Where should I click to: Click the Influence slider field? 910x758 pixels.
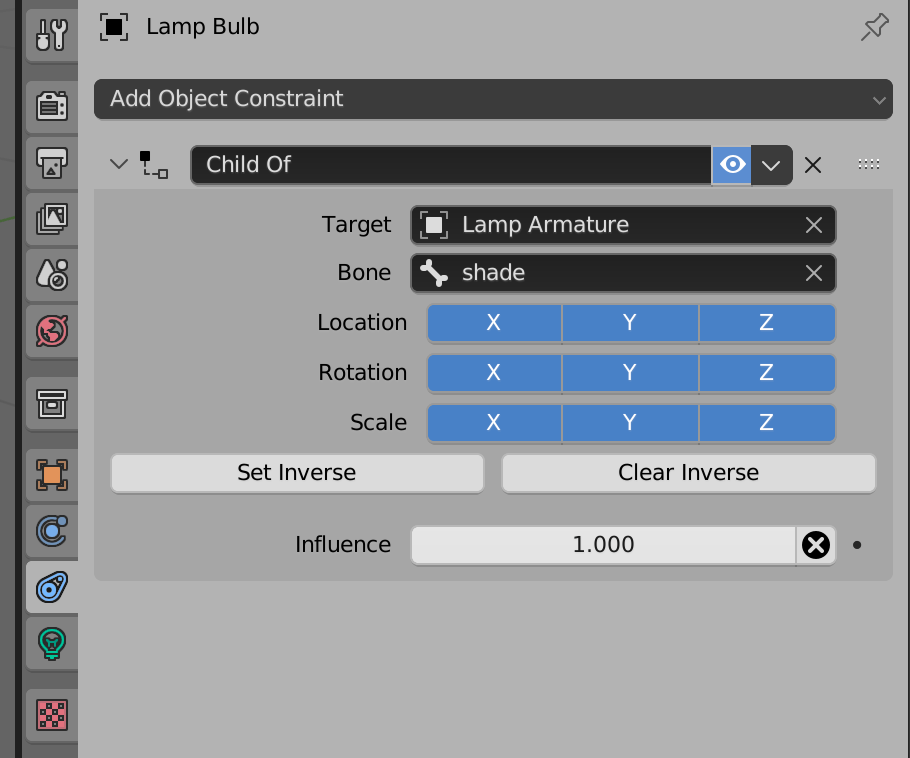pyautogui.click(x=603, y=545)
